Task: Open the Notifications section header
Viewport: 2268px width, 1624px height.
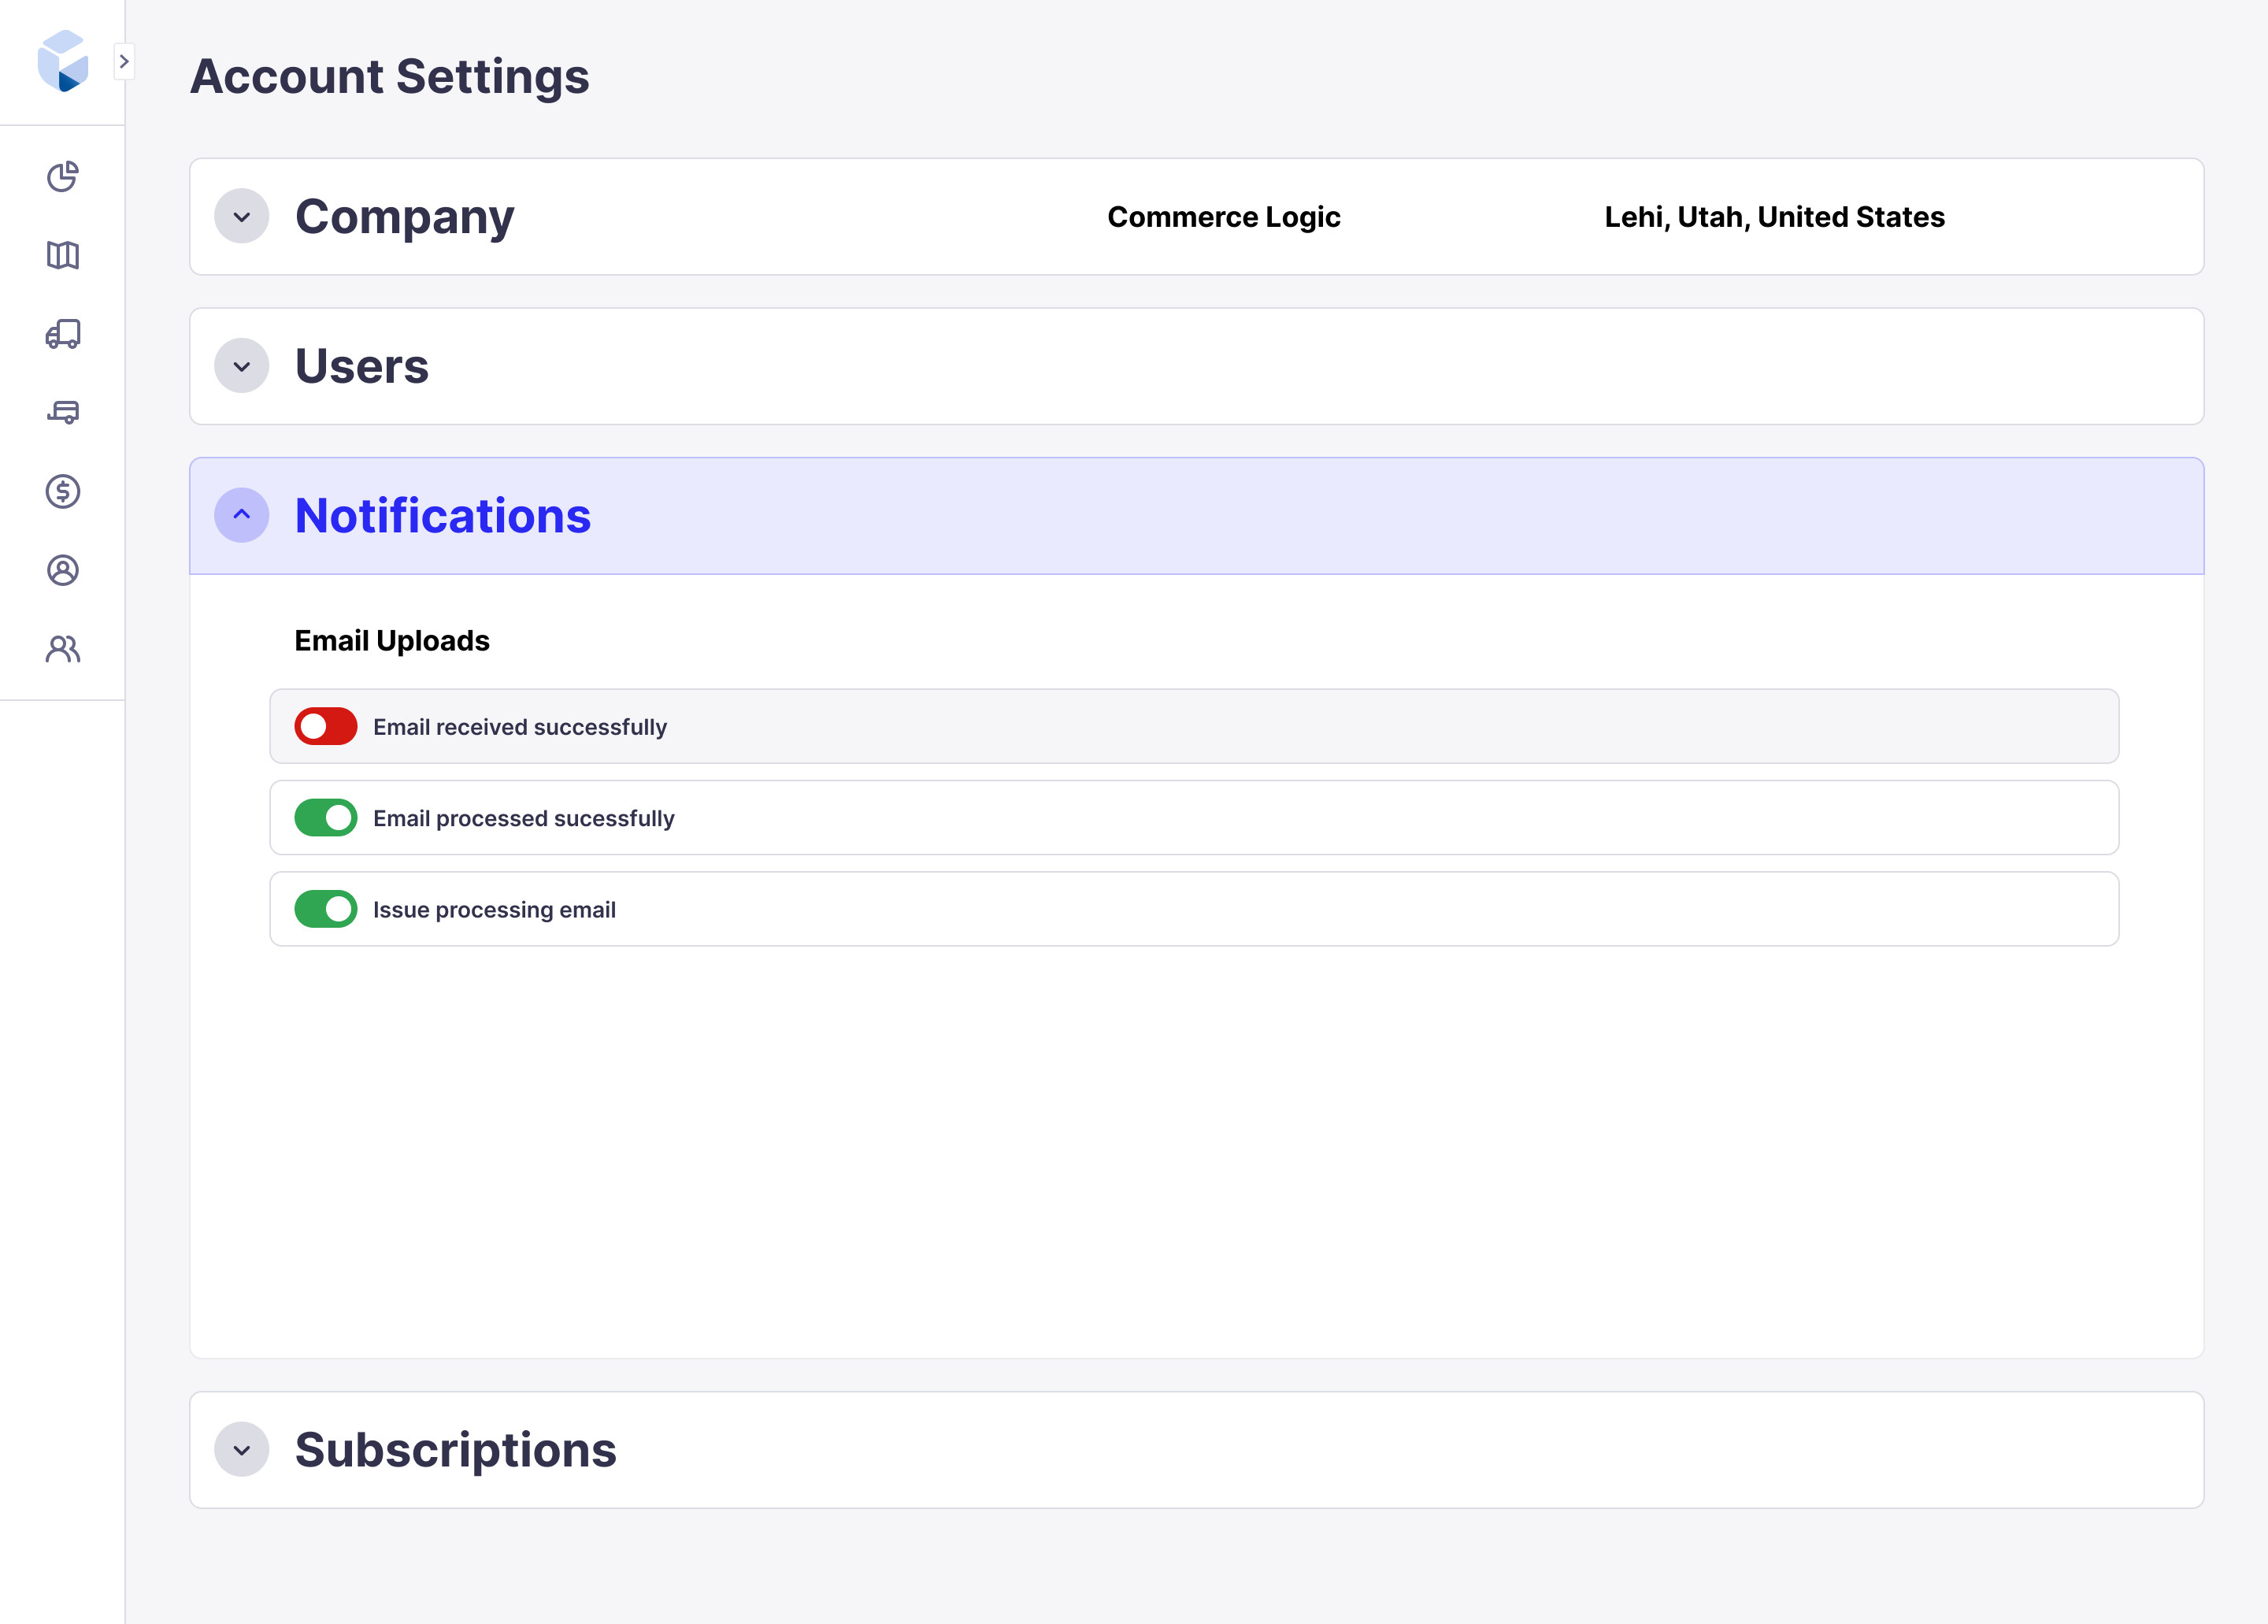Action: 442,515
